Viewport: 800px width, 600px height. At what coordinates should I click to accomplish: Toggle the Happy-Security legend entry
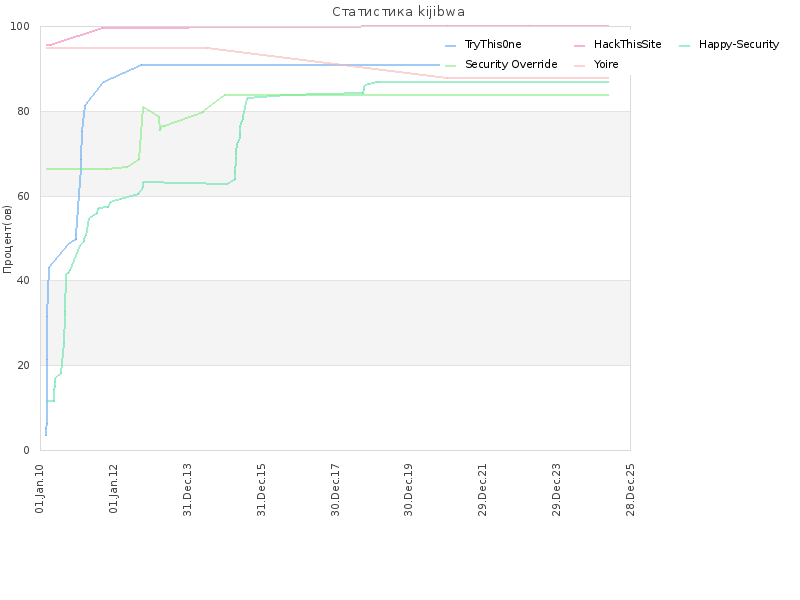click(x=729, y=44)
